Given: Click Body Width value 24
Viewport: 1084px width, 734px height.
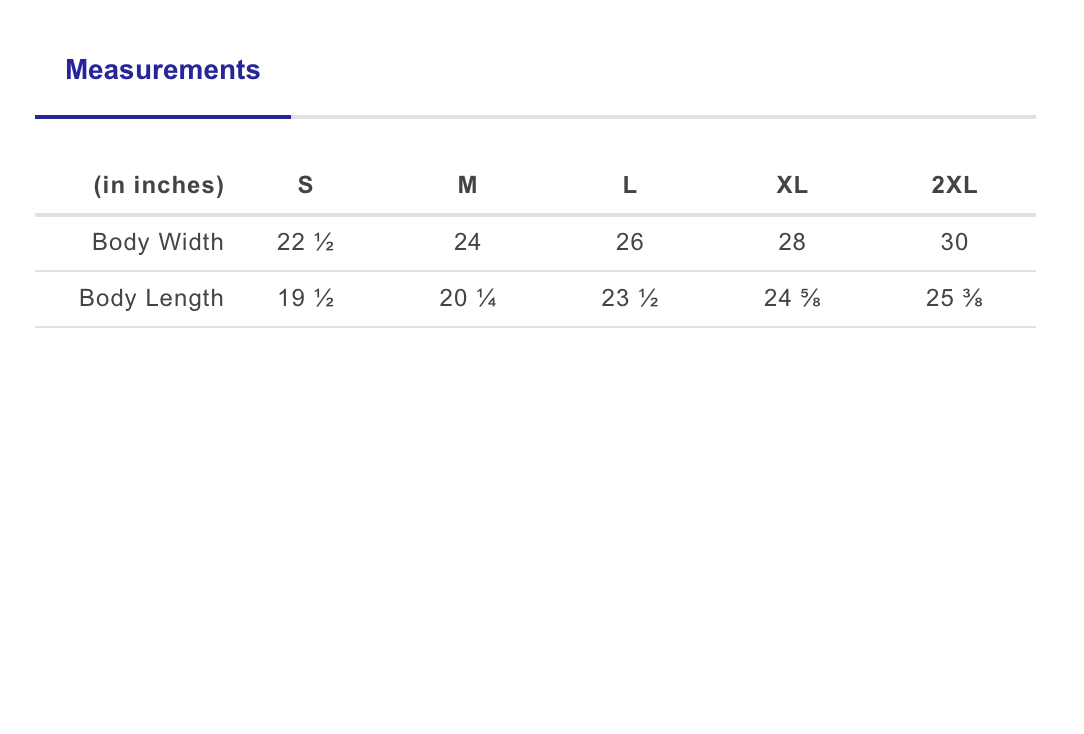Looking at the screenshot, I should click(467, 242).
